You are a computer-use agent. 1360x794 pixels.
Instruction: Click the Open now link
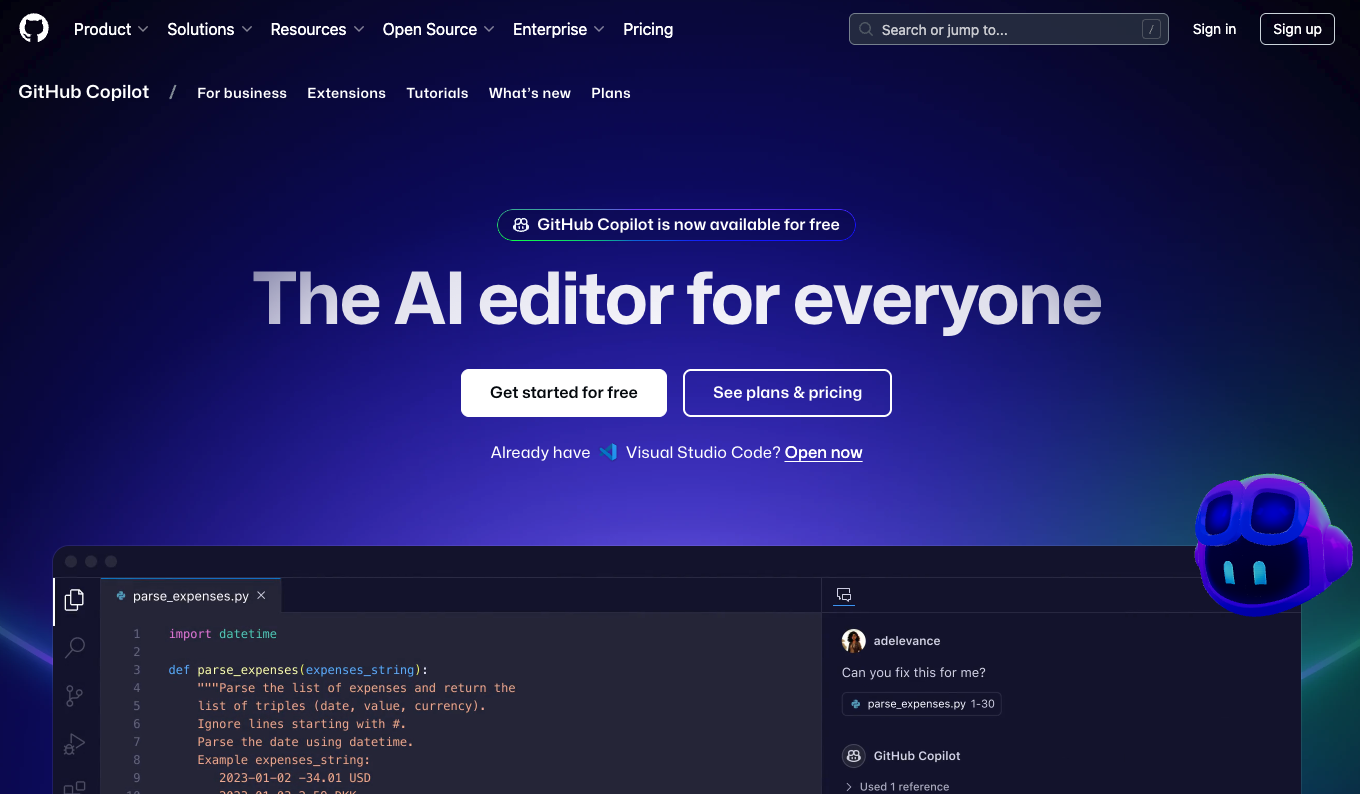[823, 453]
